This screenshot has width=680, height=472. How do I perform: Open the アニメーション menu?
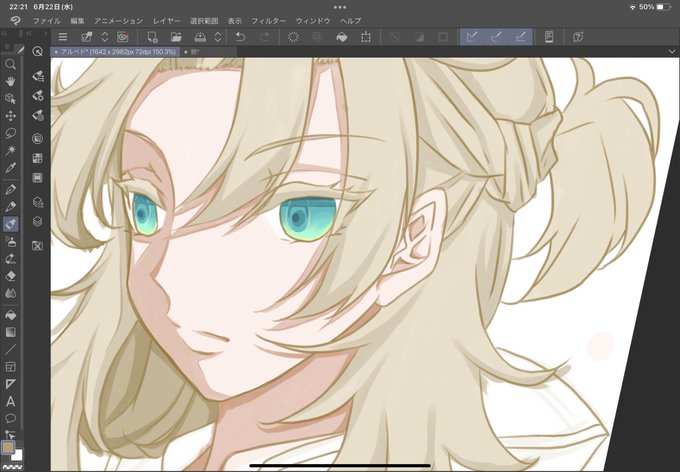[118, 20]
